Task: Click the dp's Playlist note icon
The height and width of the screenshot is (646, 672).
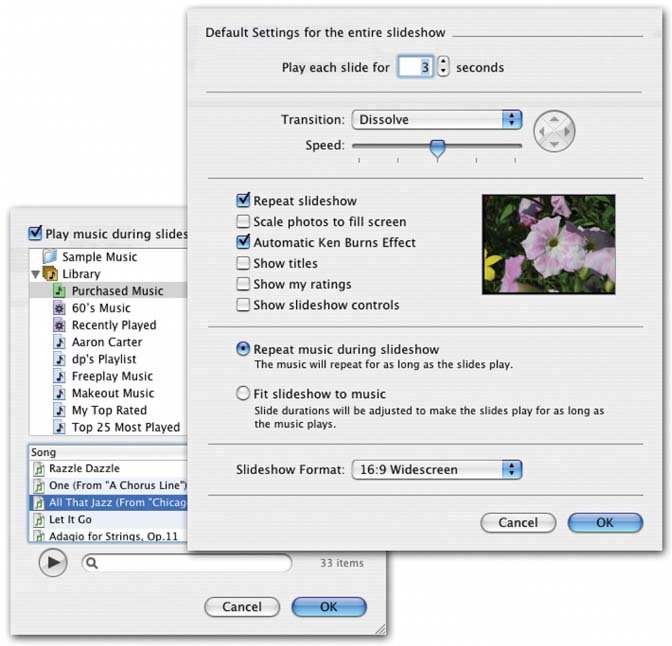Action: click(60, 359)
